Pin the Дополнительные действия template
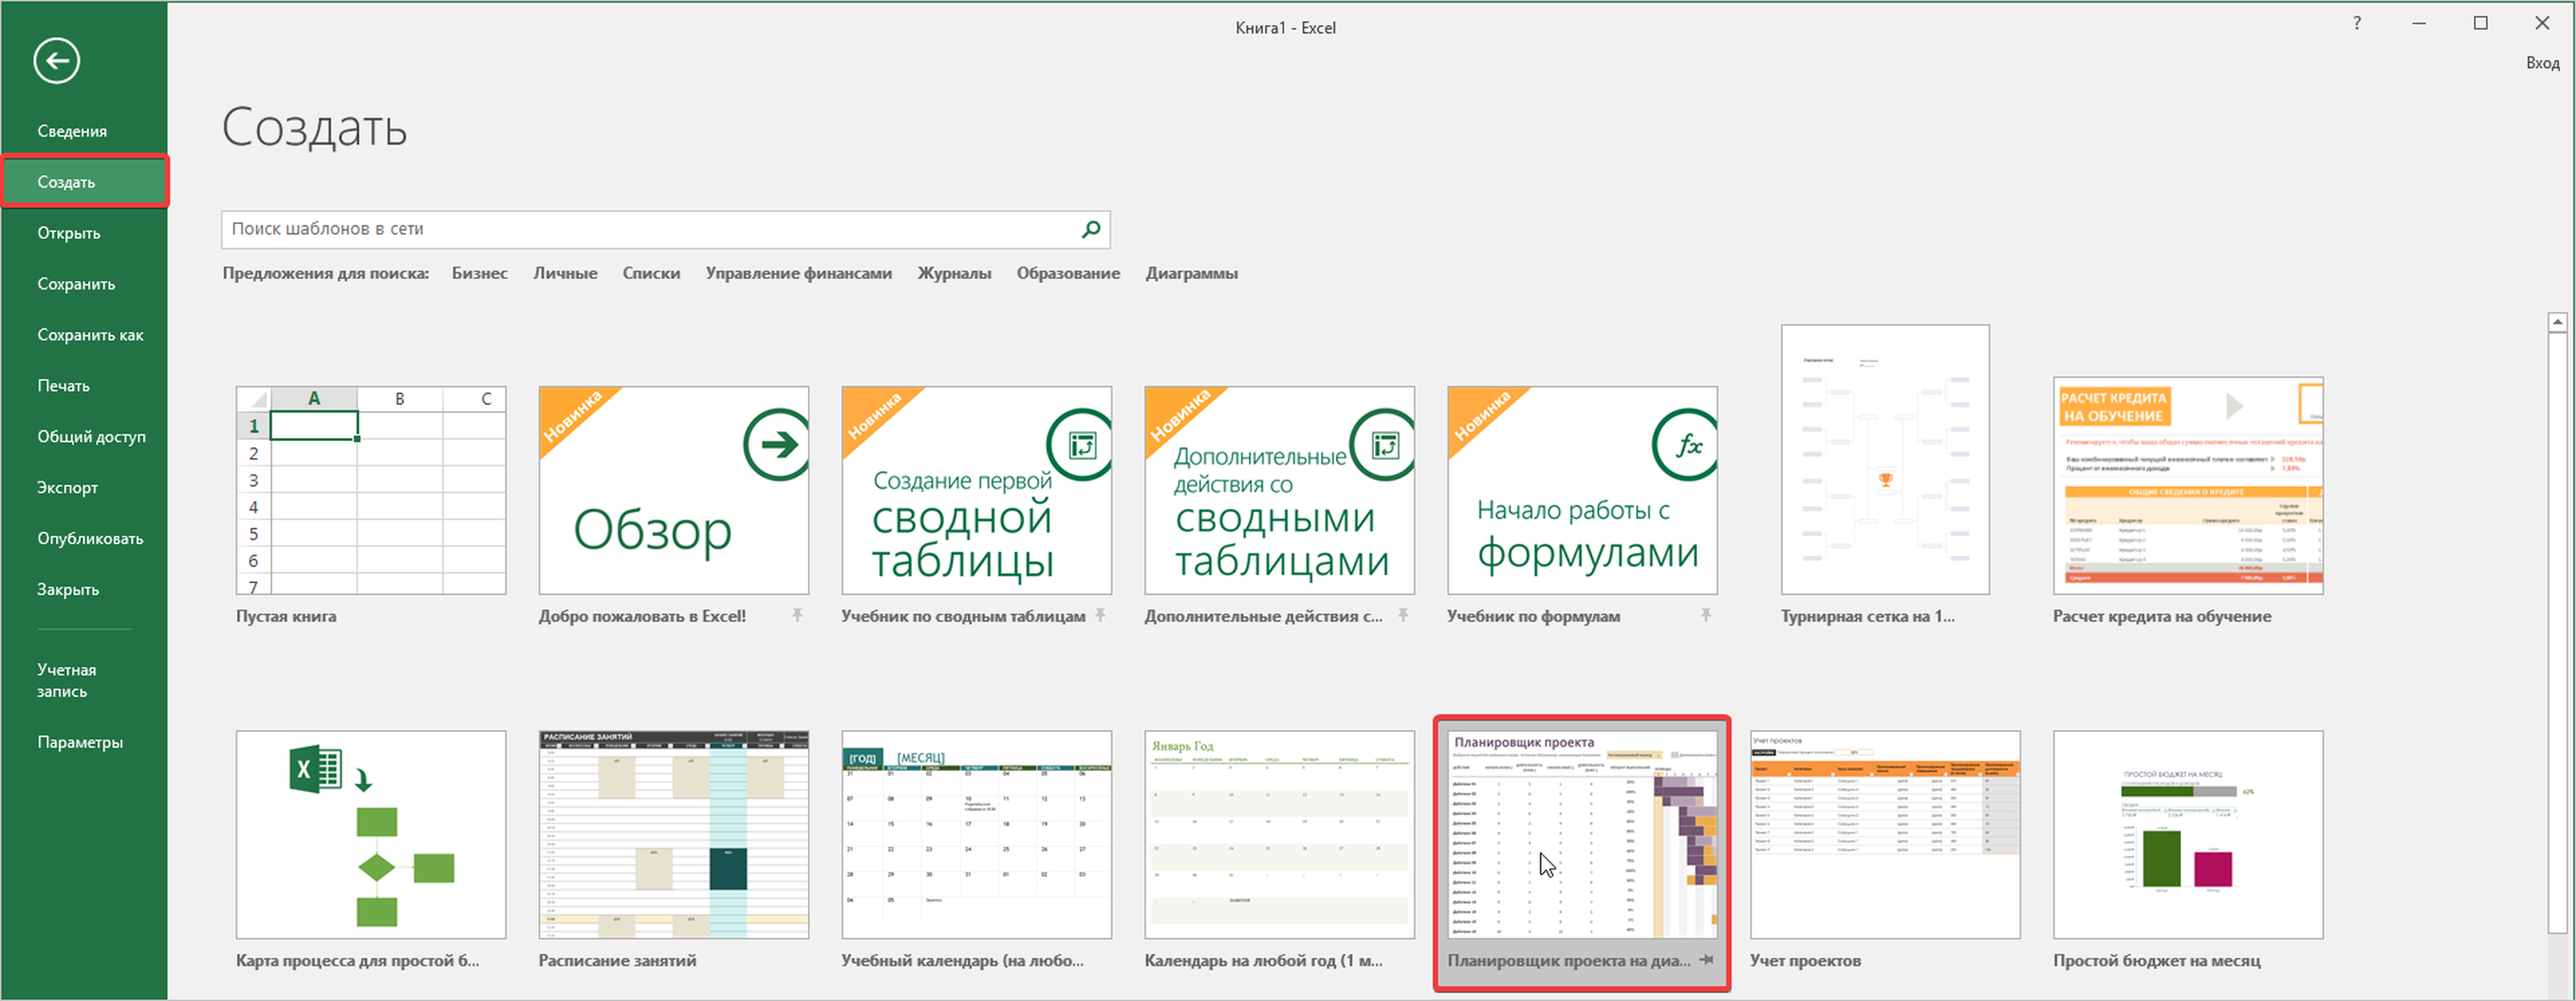 (x=1403, y=615)
